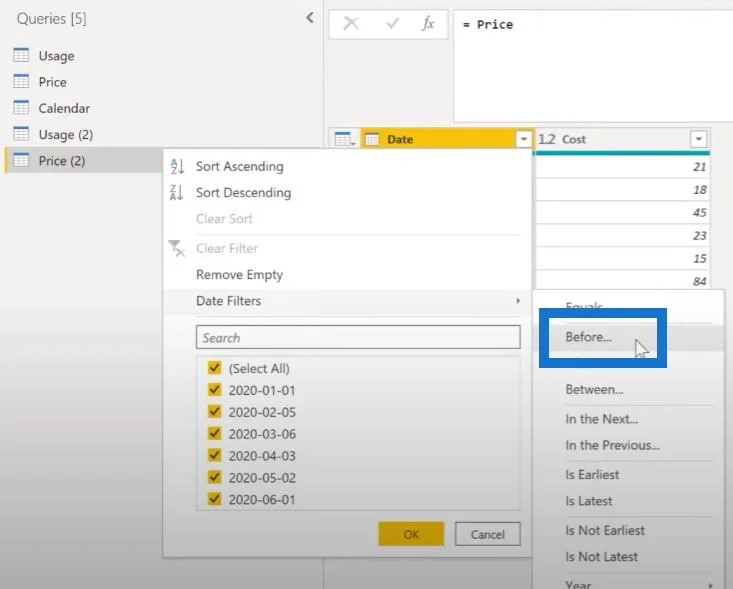
Task: Click the Cost cell with value 21
Action: 623,166
